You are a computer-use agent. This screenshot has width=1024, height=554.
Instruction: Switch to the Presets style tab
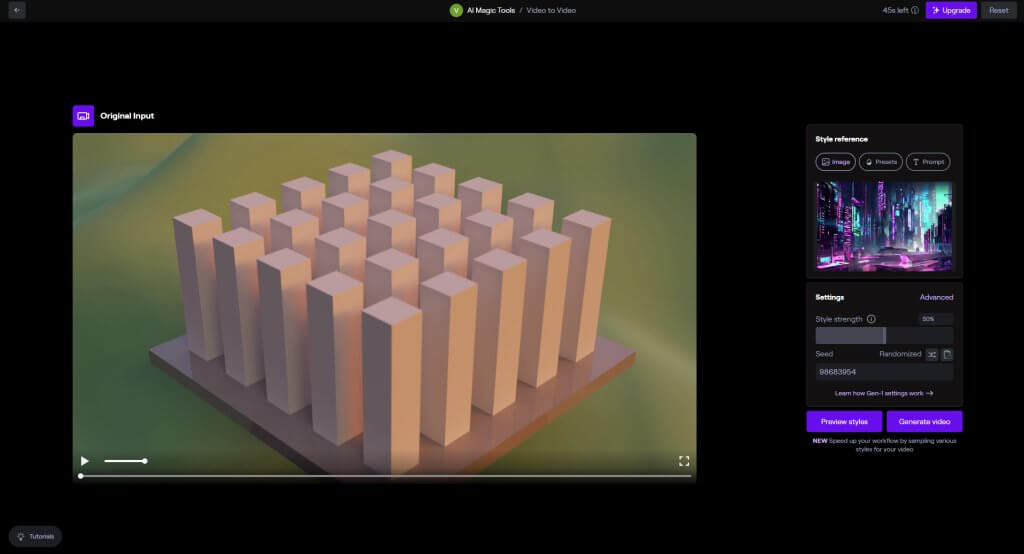(x=880, y=162)
